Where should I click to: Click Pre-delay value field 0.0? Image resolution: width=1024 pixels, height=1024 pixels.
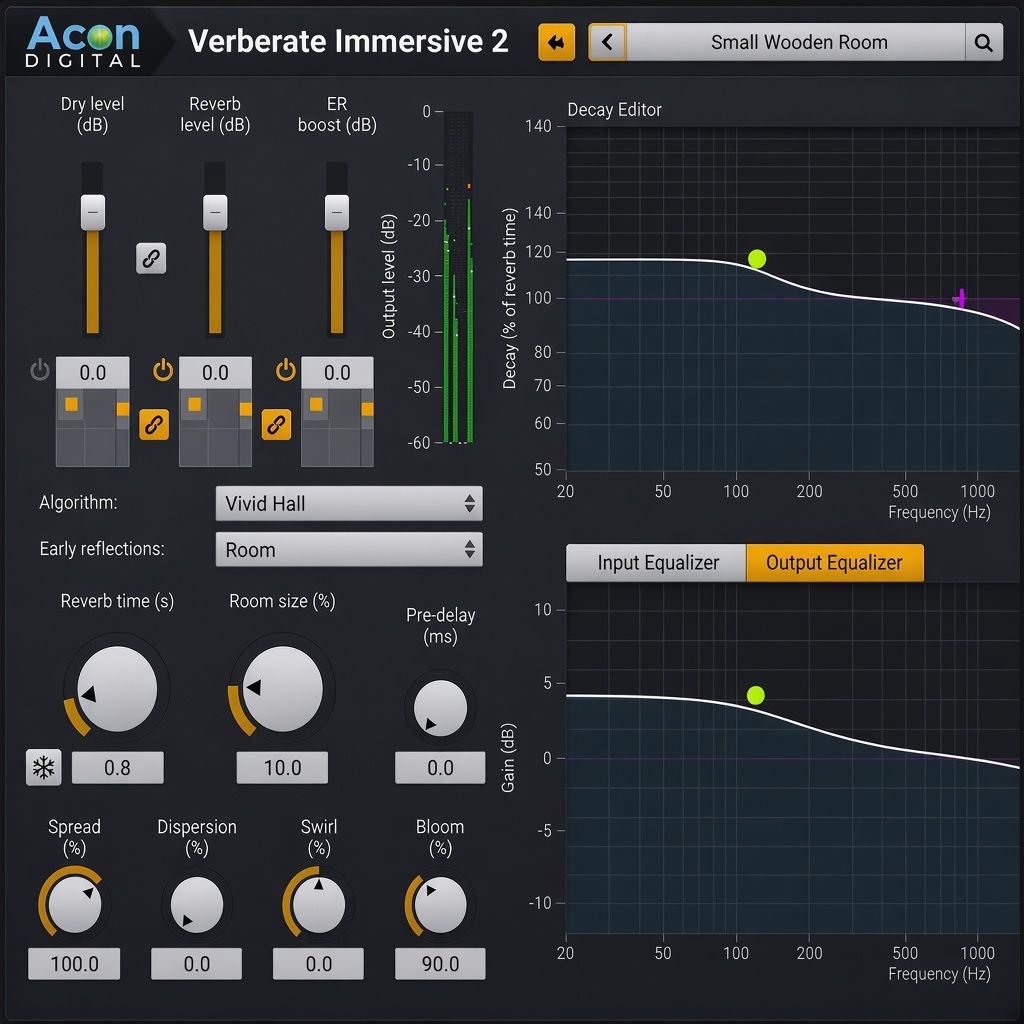click(440, 767)
